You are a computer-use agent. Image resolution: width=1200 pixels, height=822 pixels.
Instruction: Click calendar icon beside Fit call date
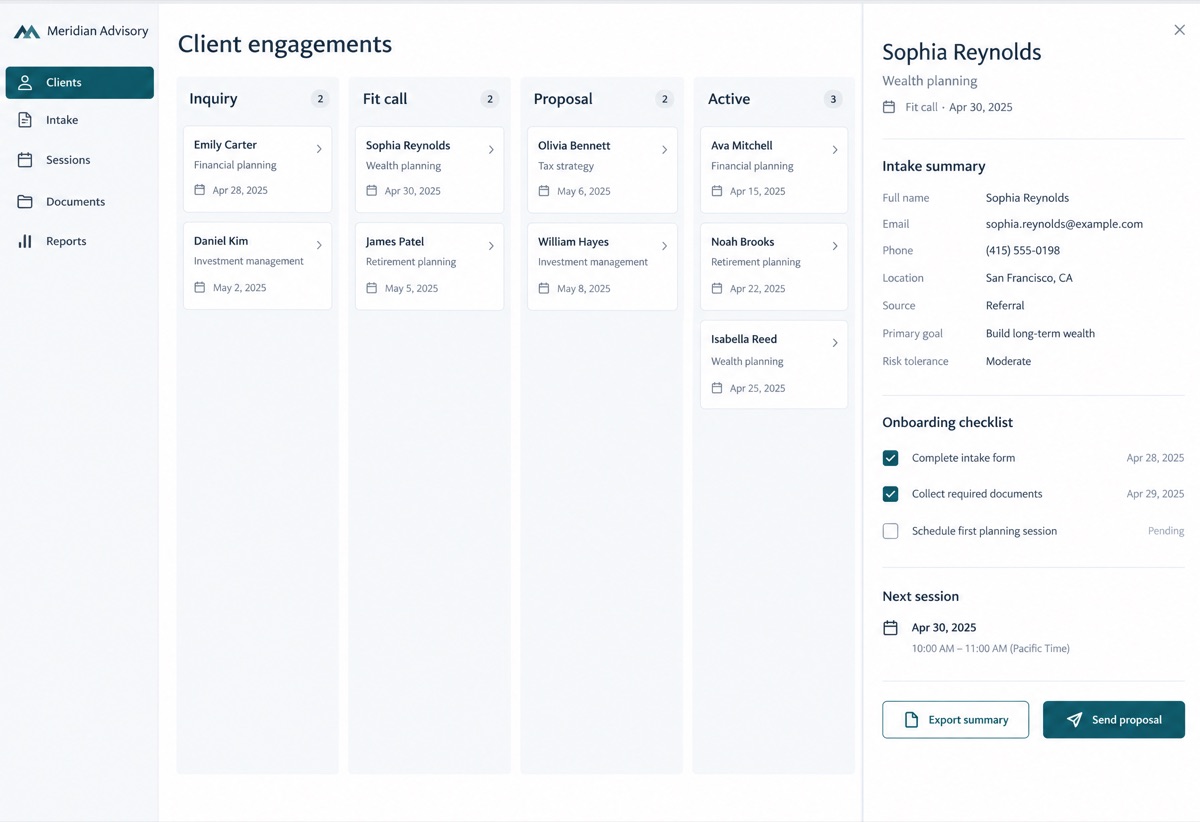pyautogui.click(x=889, y=107)
